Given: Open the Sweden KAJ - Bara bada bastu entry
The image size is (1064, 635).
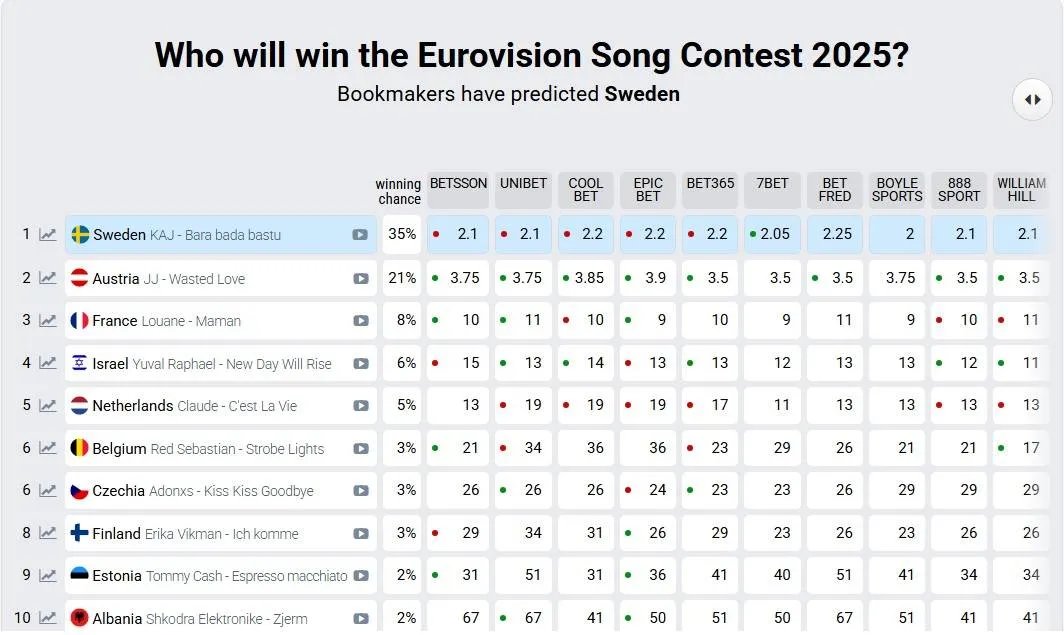Looking at the screenshot, I should [221, 235].
